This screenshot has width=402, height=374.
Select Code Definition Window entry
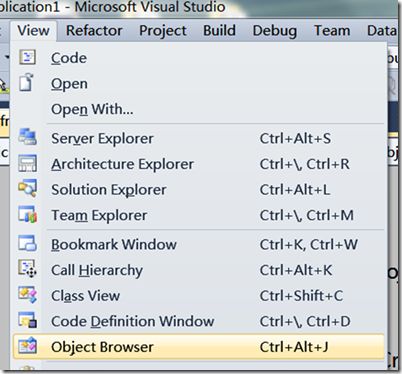pyautogui.click(x=199, y=321)
